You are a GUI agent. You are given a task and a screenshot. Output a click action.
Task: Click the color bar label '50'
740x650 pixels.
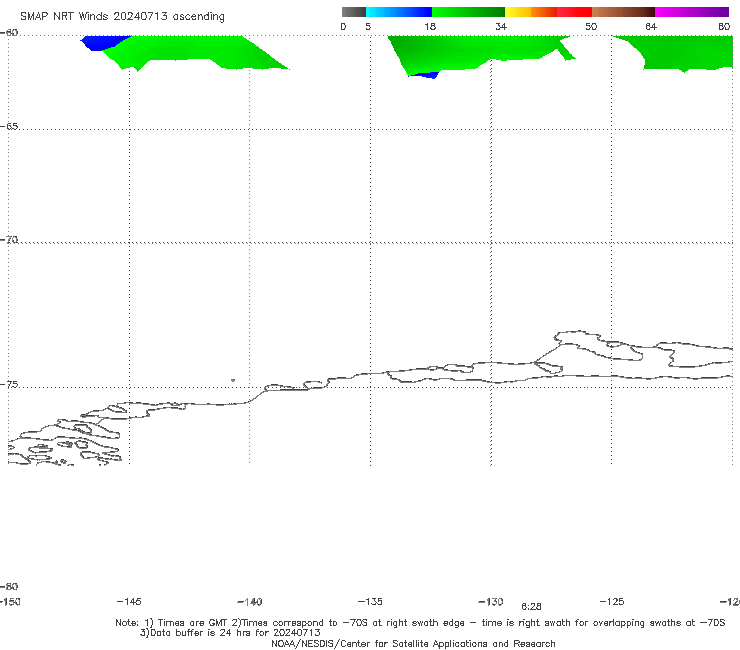pos(591,27)
